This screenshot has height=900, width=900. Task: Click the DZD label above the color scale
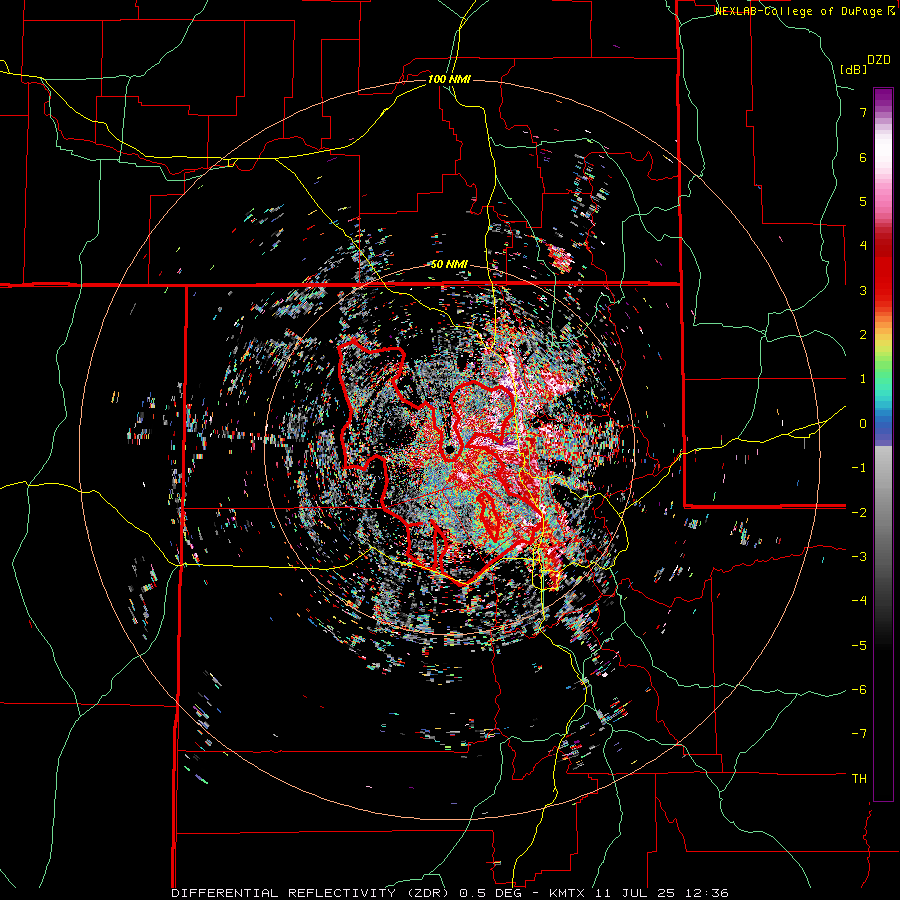point(879,60)
